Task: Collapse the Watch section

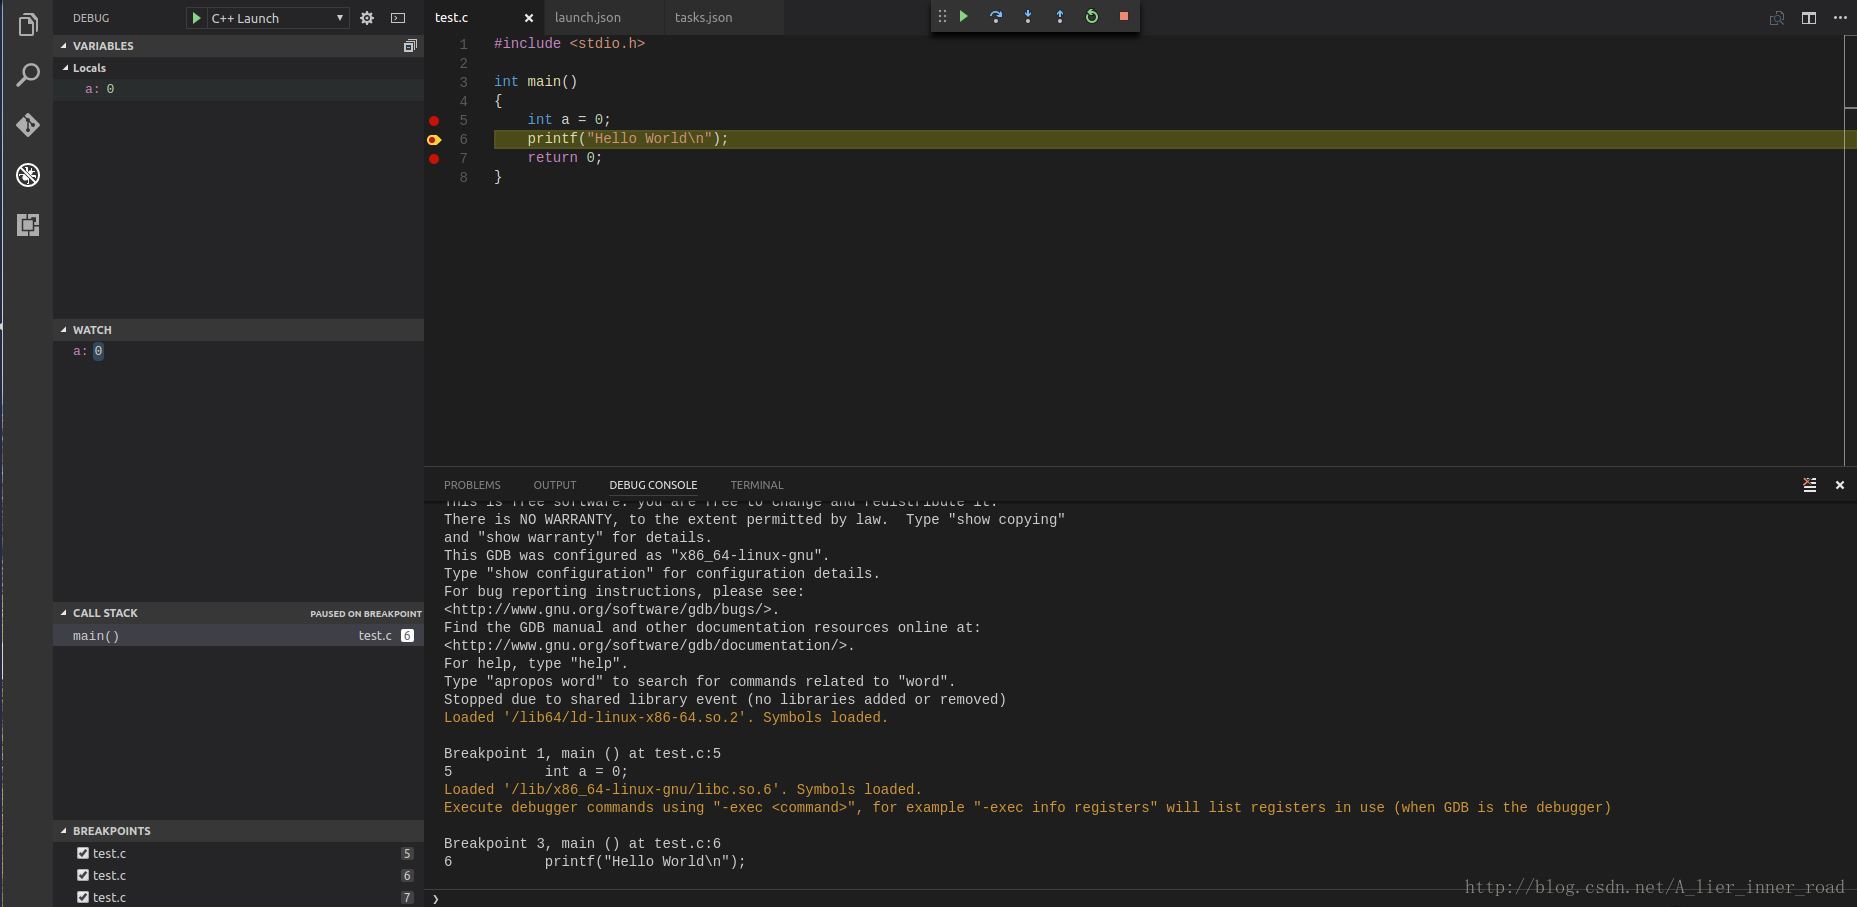Action: point(239,330)
